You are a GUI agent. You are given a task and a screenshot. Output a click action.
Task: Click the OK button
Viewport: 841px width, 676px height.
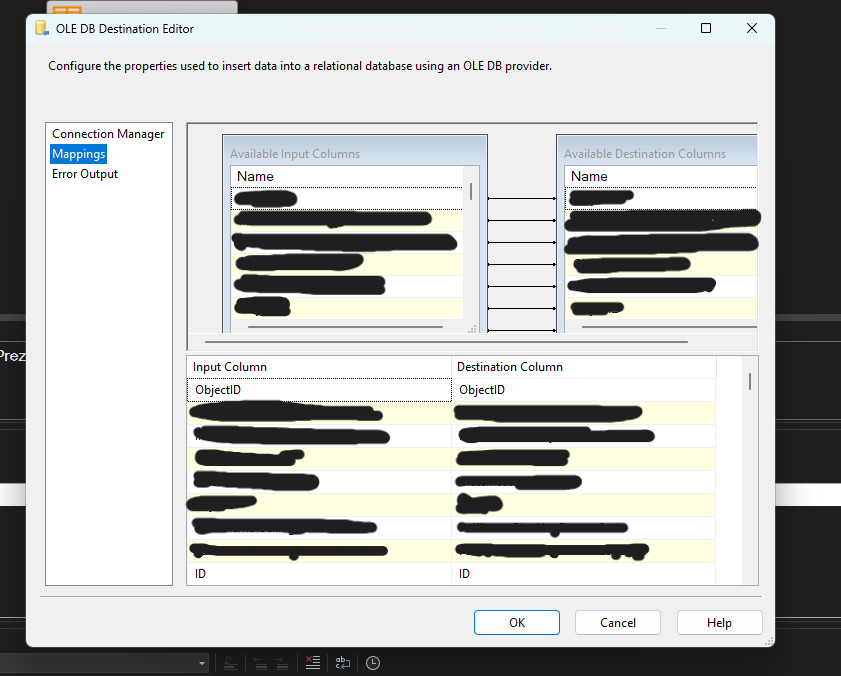[517, 622]
